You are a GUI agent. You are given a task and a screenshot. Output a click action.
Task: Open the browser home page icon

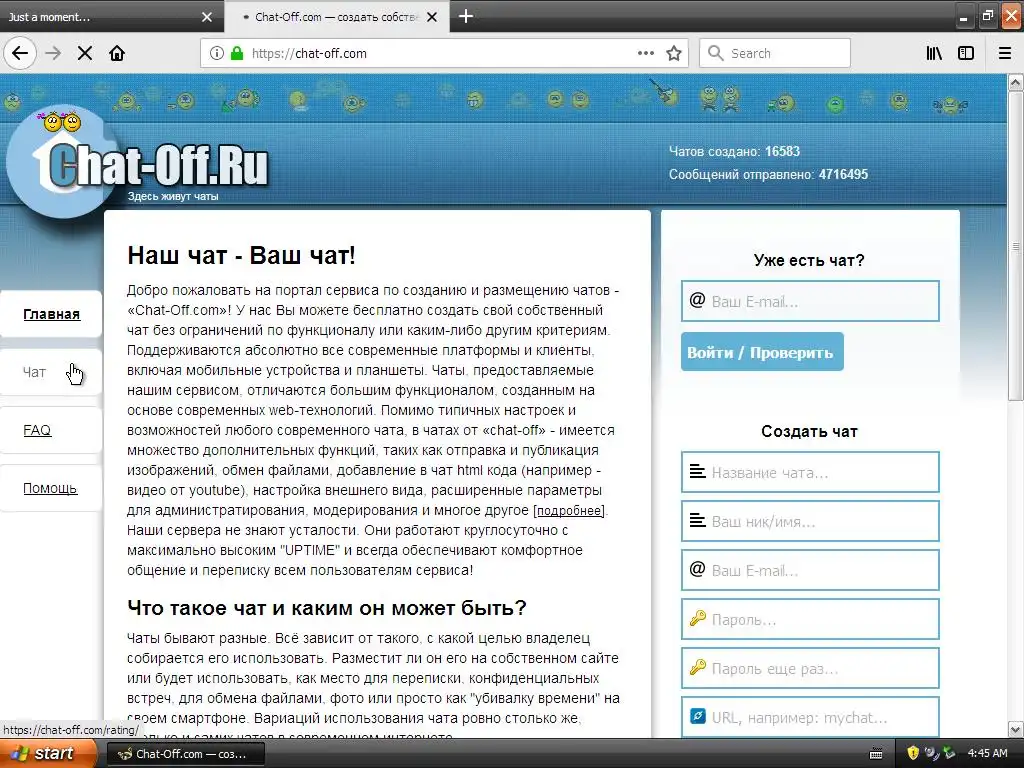117,53
